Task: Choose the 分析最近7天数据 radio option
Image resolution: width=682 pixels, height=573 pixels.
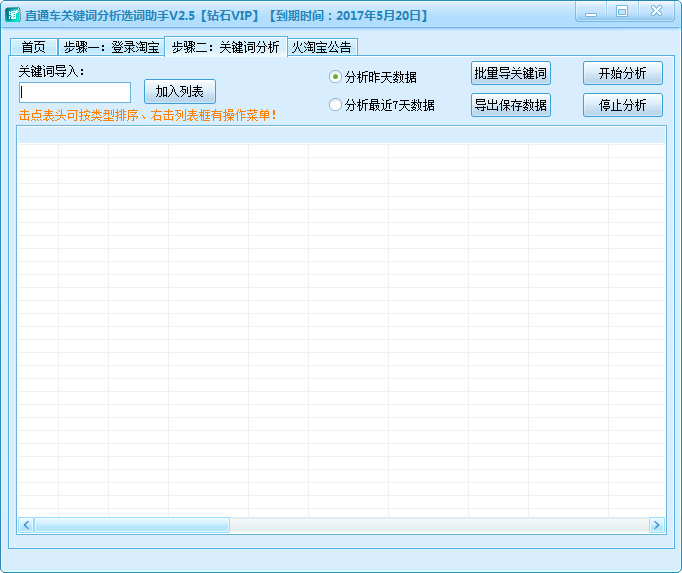Action: coord(336,105)
